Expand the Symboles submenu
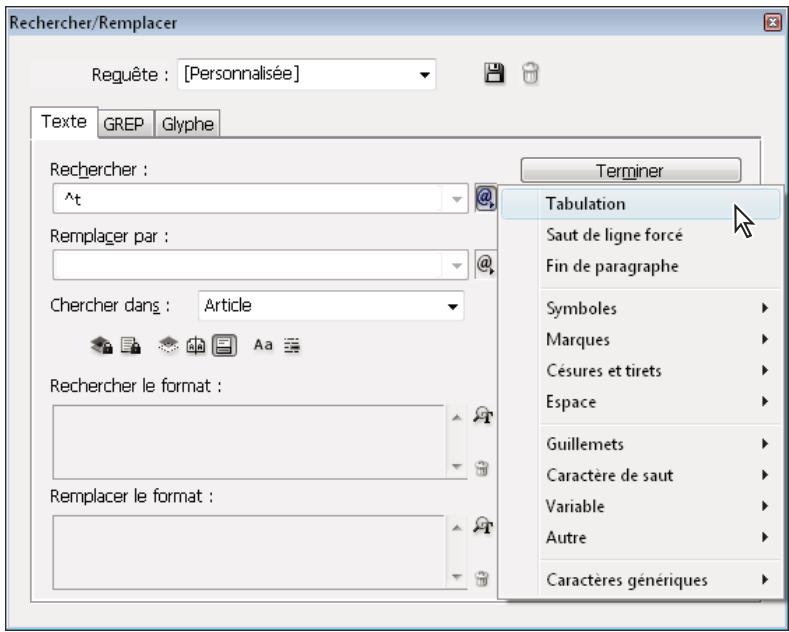Screen dimensions: 789x632 (x=659, y=308)
